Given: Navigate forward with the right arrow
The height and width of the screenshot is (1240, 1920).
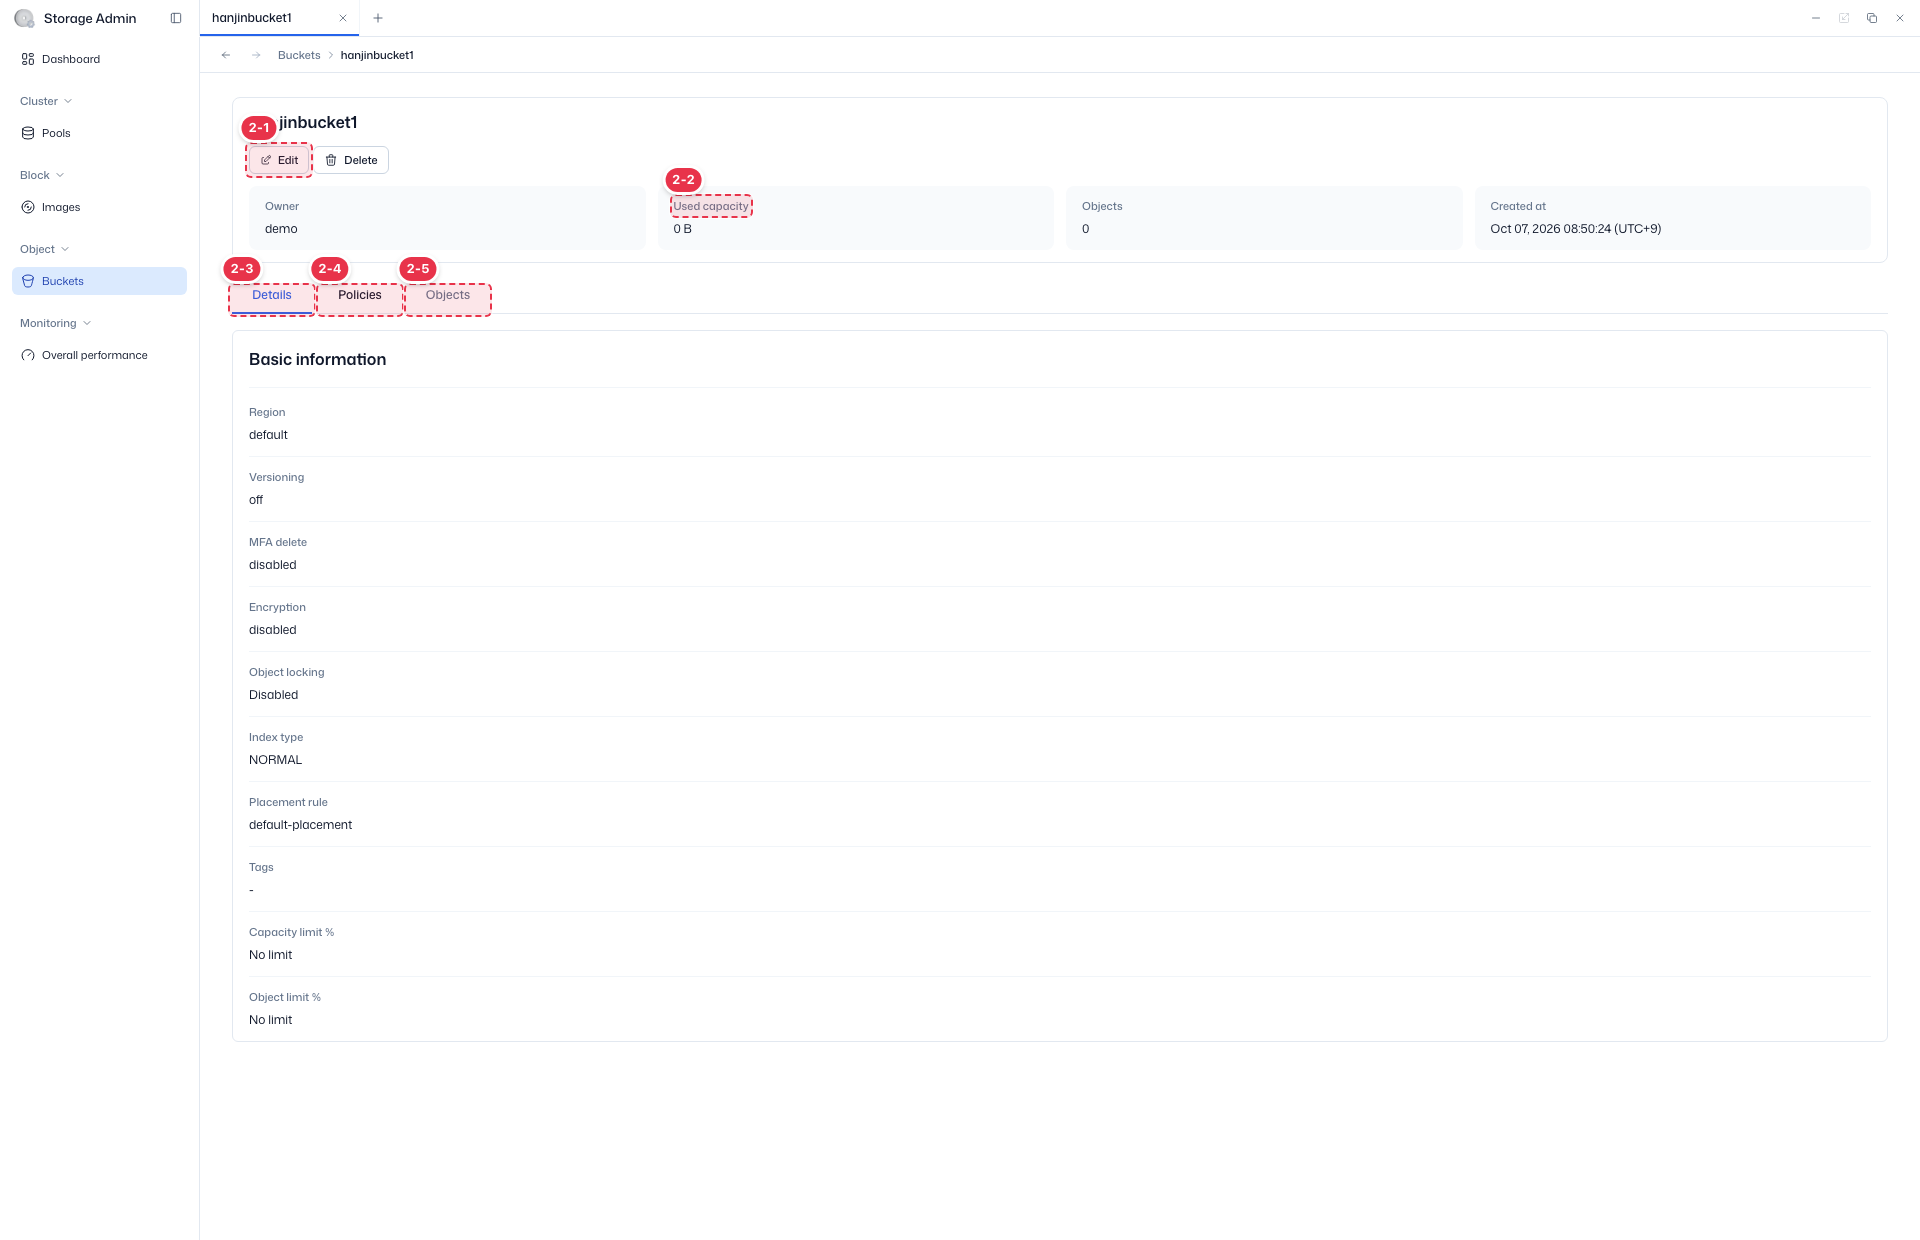Looking at the screenshot, I should pyautogui.click(x=256, y=55).
